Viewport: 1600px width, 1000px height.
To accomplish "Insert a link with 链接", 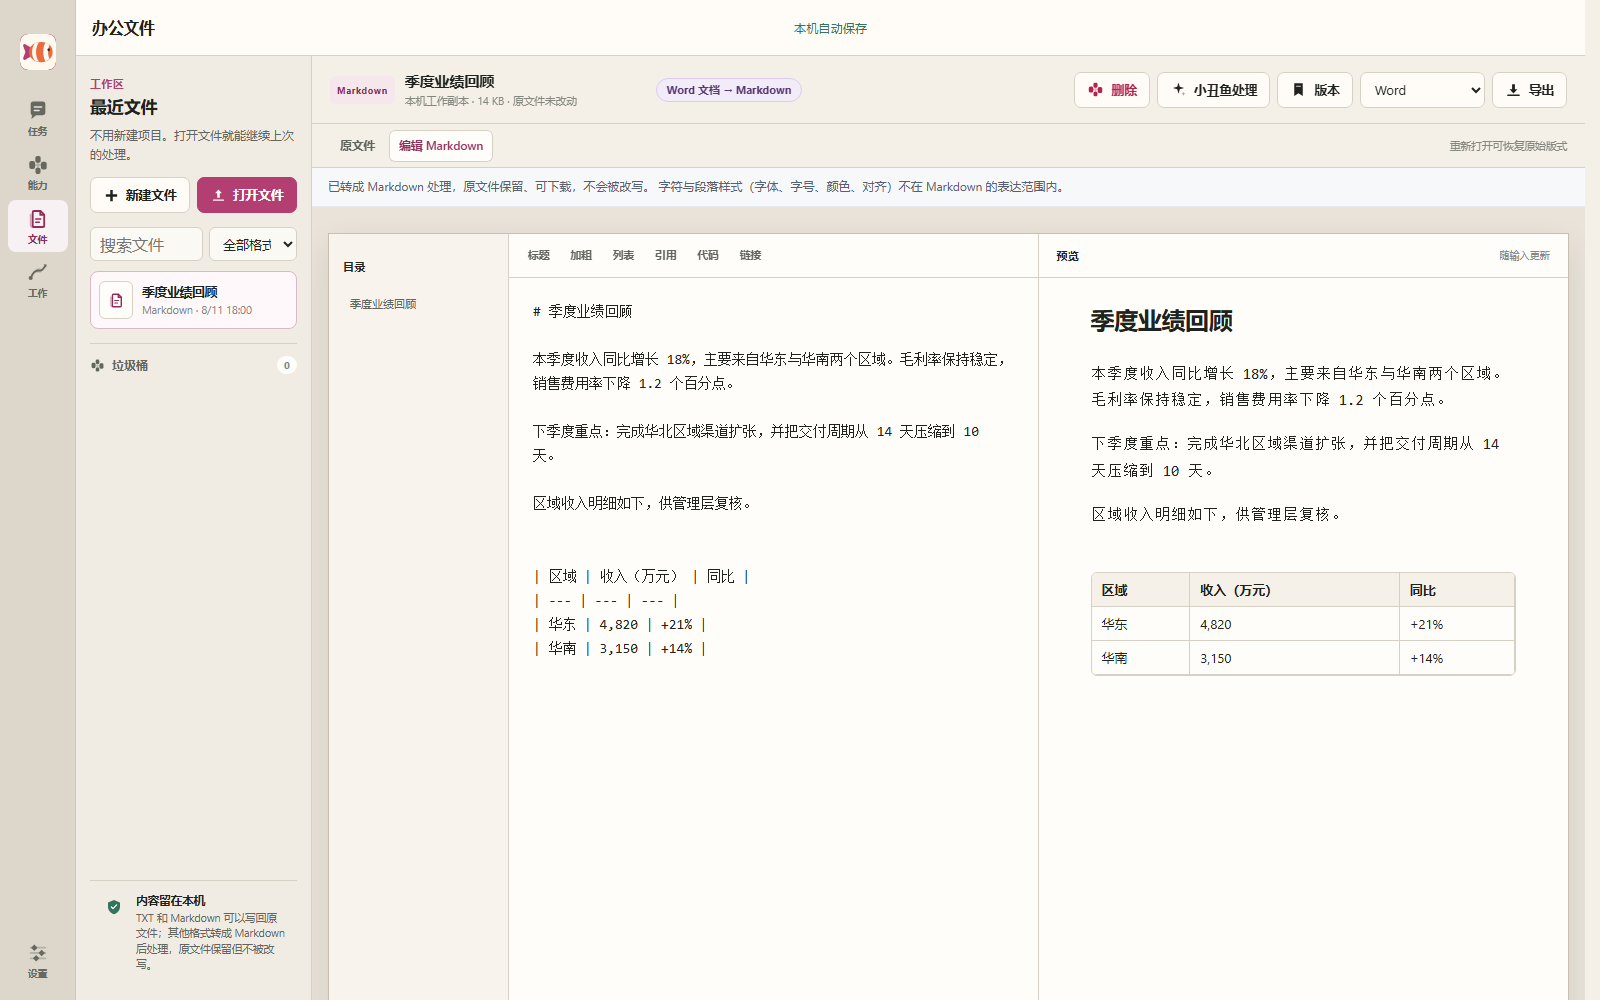I will [x=751, y=256].
